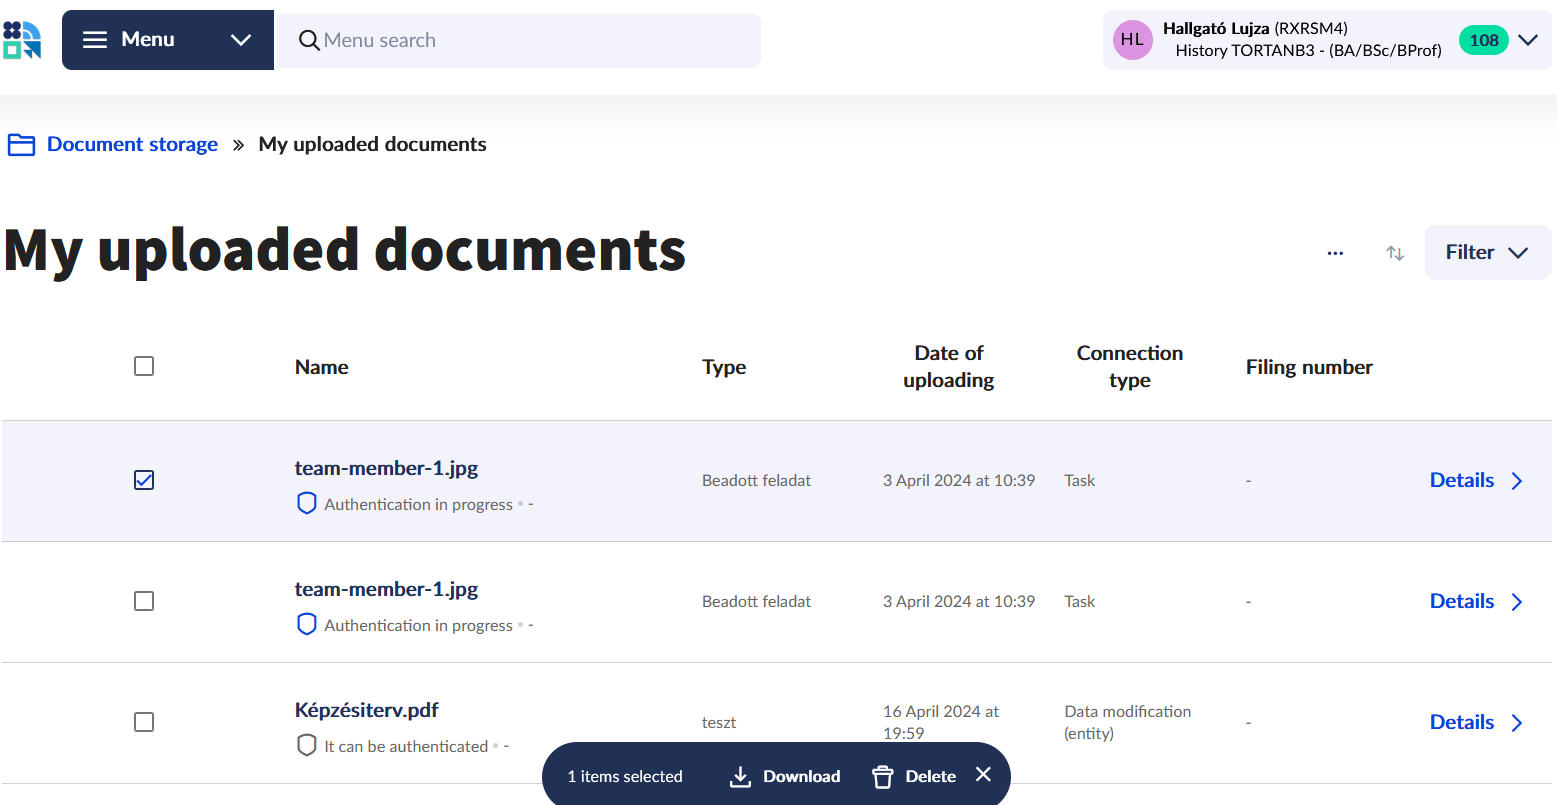Click the three-dots more options icon
The image size is (1557, 805).
point(1335,253)
